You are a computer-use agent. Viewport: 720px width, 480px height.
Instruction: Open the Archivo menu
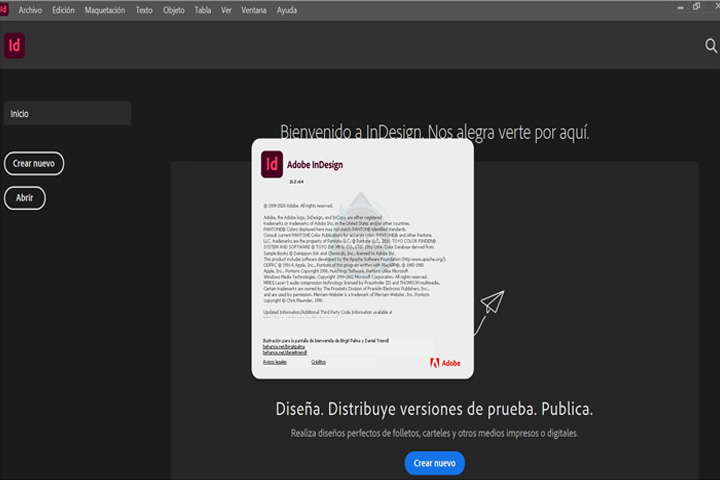(30, 10)
